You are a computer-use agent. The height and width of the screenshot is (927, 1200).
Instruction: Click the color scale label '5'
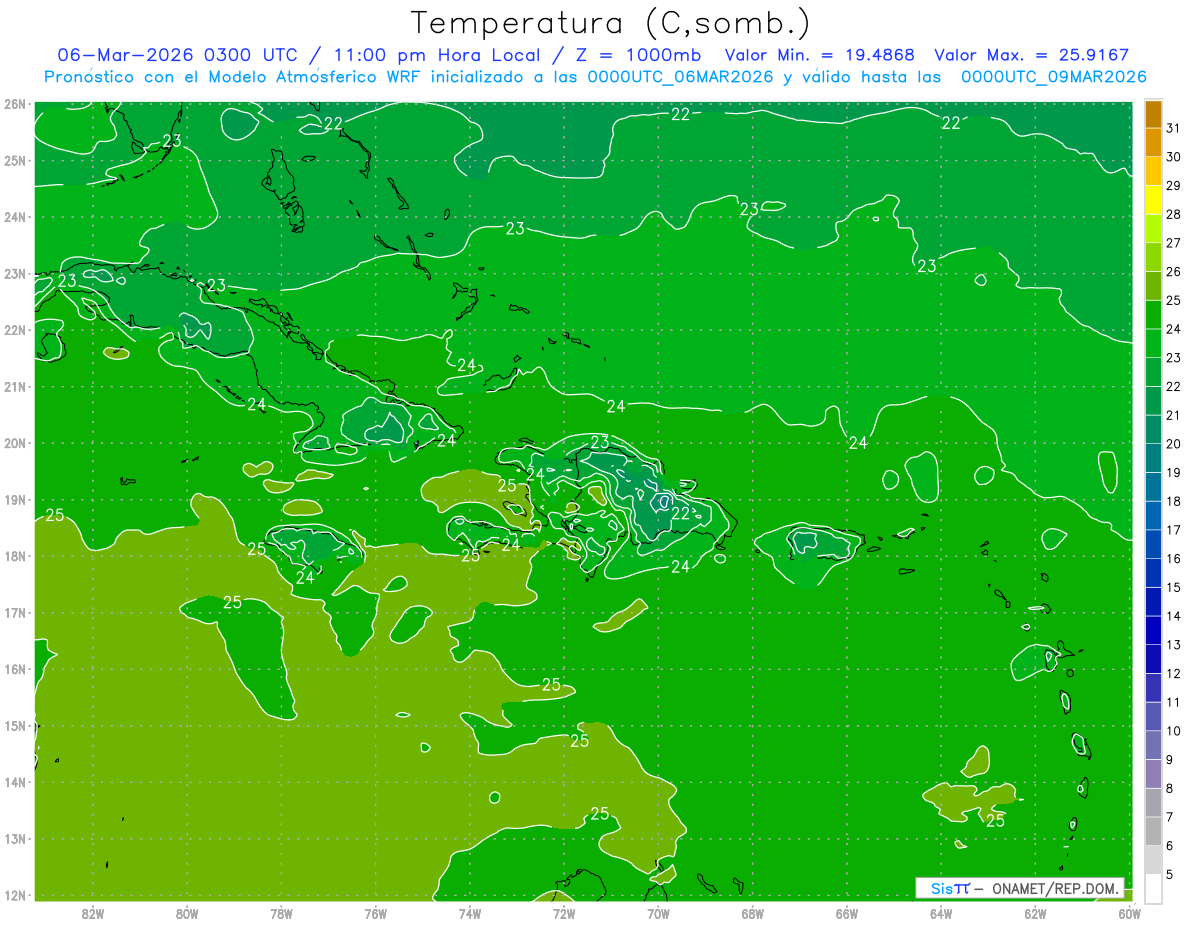[1169, 874]
